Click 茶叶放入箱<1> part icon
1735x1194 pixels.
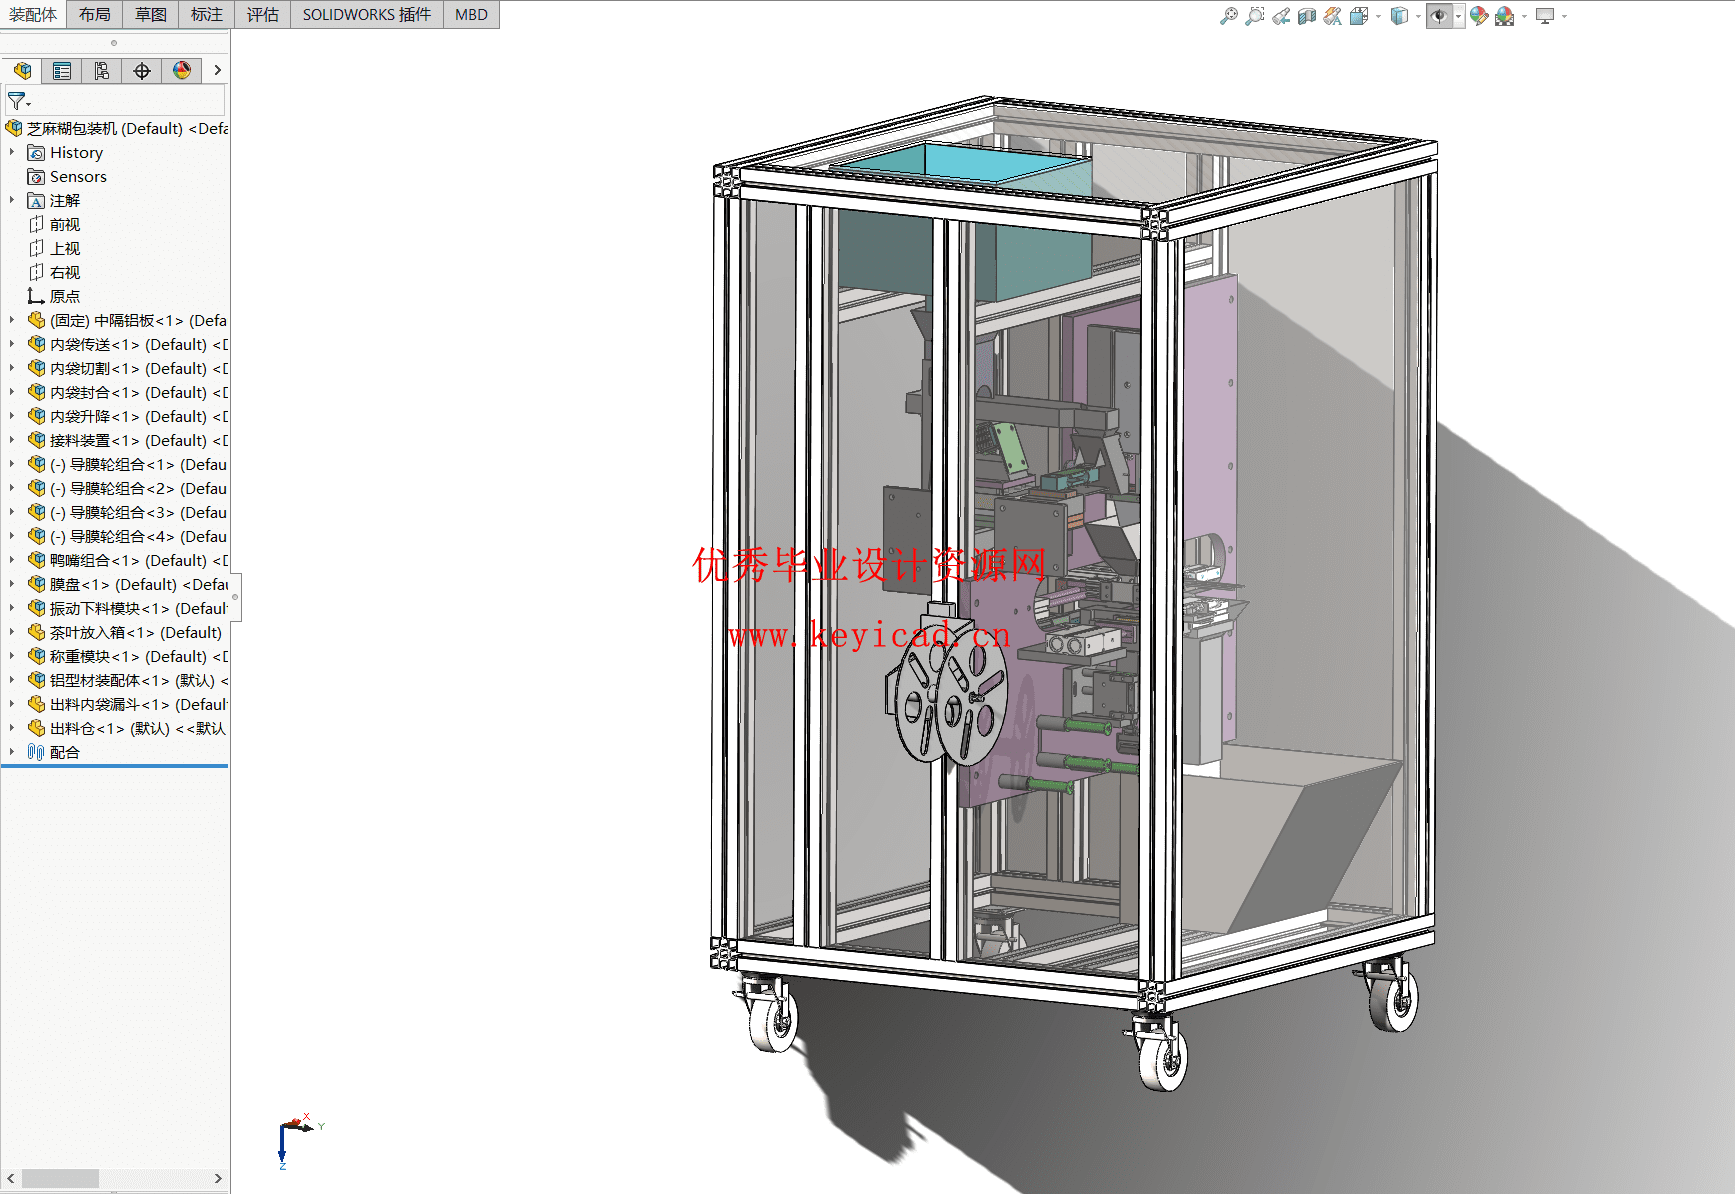36,632
